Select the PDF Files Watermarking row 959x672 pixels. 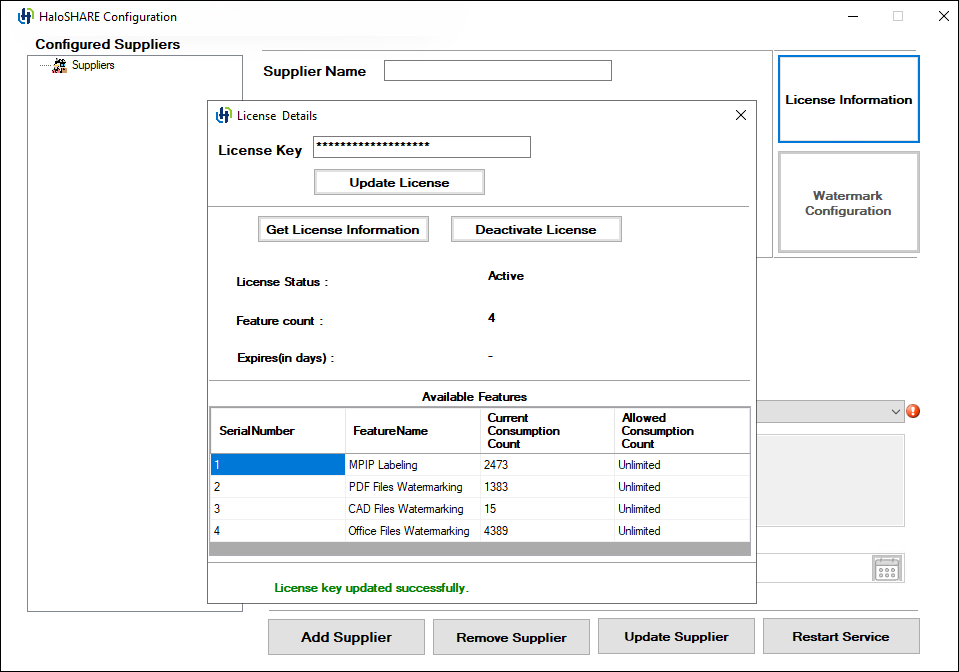tap(405, 487)
